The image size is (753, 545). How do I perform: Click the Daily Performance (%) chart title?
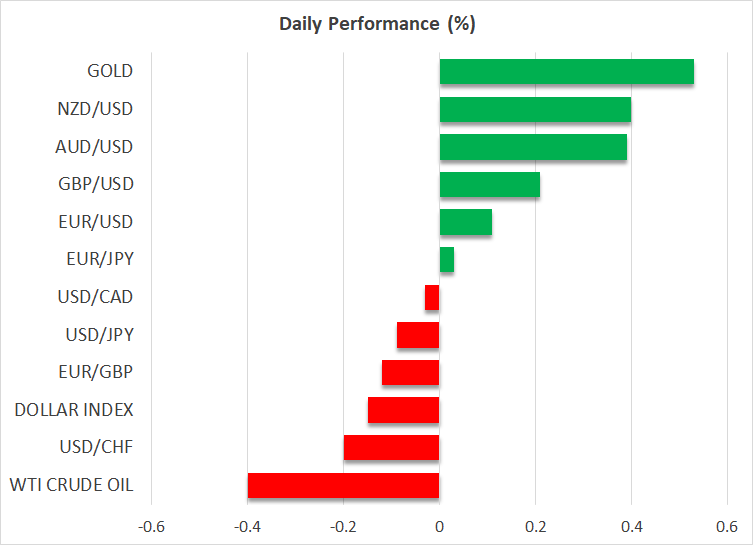[377, 24]
